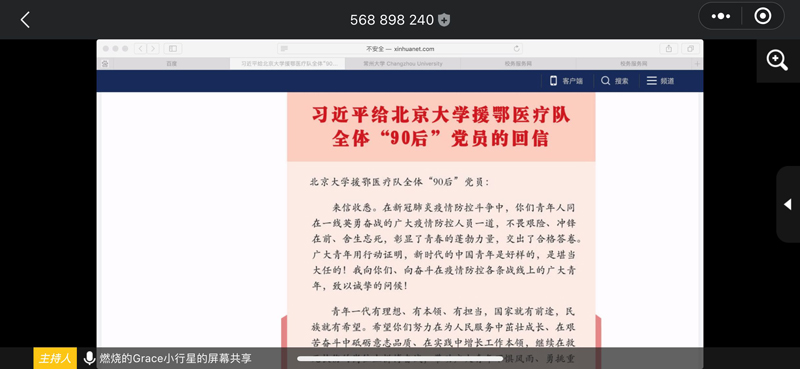Tap the magnifier zoom-in button
800x369 pixels.
(x=777, y=61)
